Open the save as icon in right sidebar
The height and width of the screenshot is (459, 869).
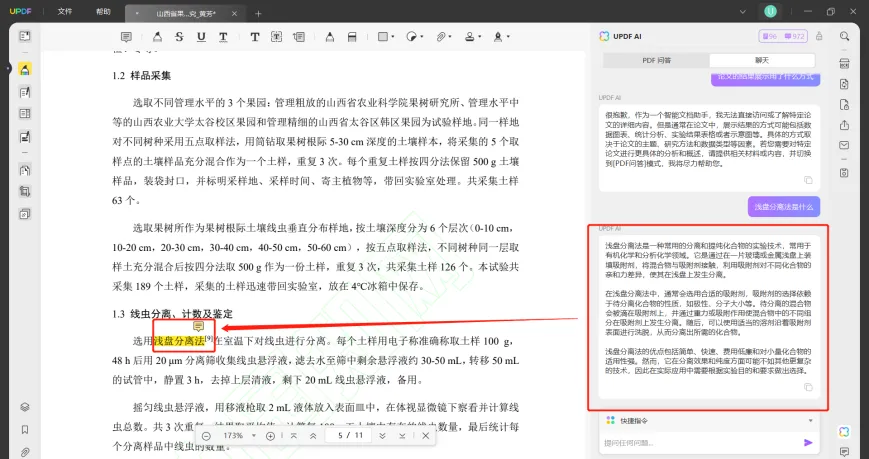coord(844,172)
